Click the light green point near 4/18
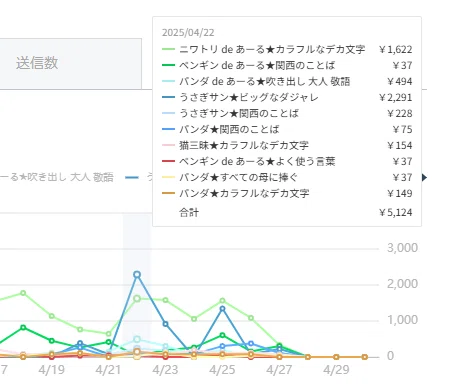This screenshot has height=386, width=458. tap(23, 293)
